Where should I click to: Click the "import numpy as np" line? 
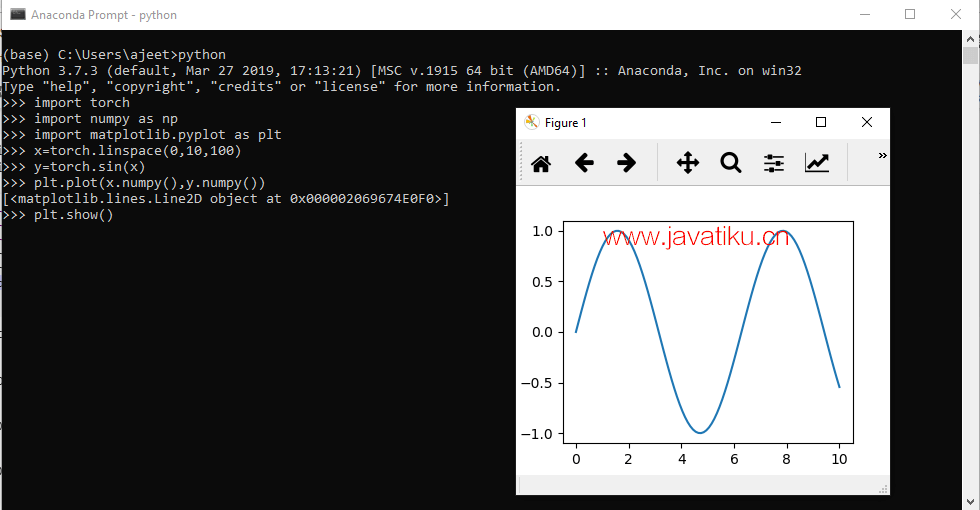(x=90, y=119)
